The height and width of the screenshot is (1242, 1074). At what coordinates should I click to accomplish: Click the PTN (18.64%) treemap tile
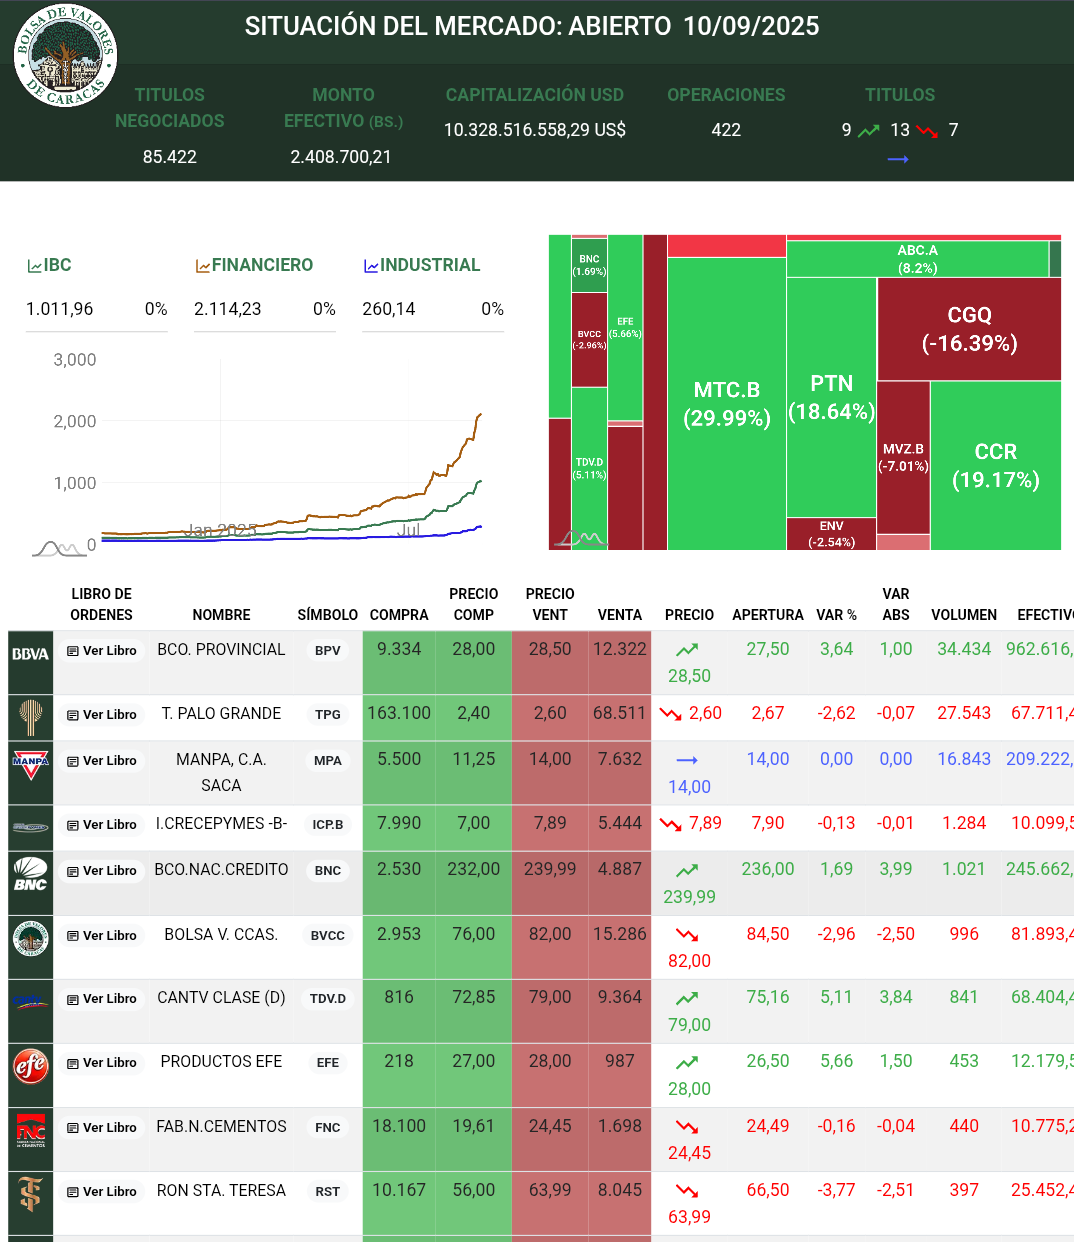coord(831,397)
